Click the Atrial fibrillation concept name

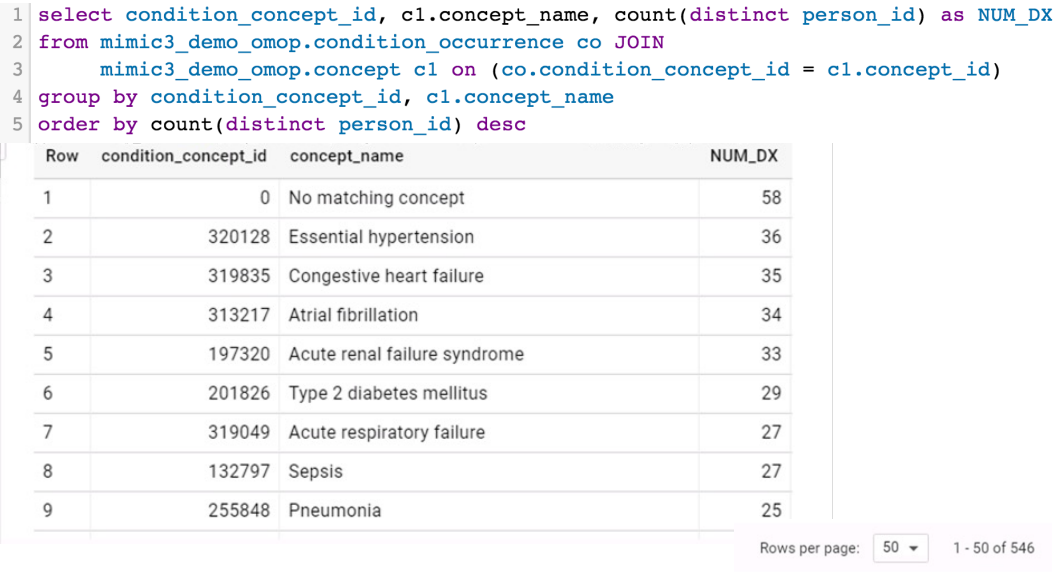click(x=353, y=315)
